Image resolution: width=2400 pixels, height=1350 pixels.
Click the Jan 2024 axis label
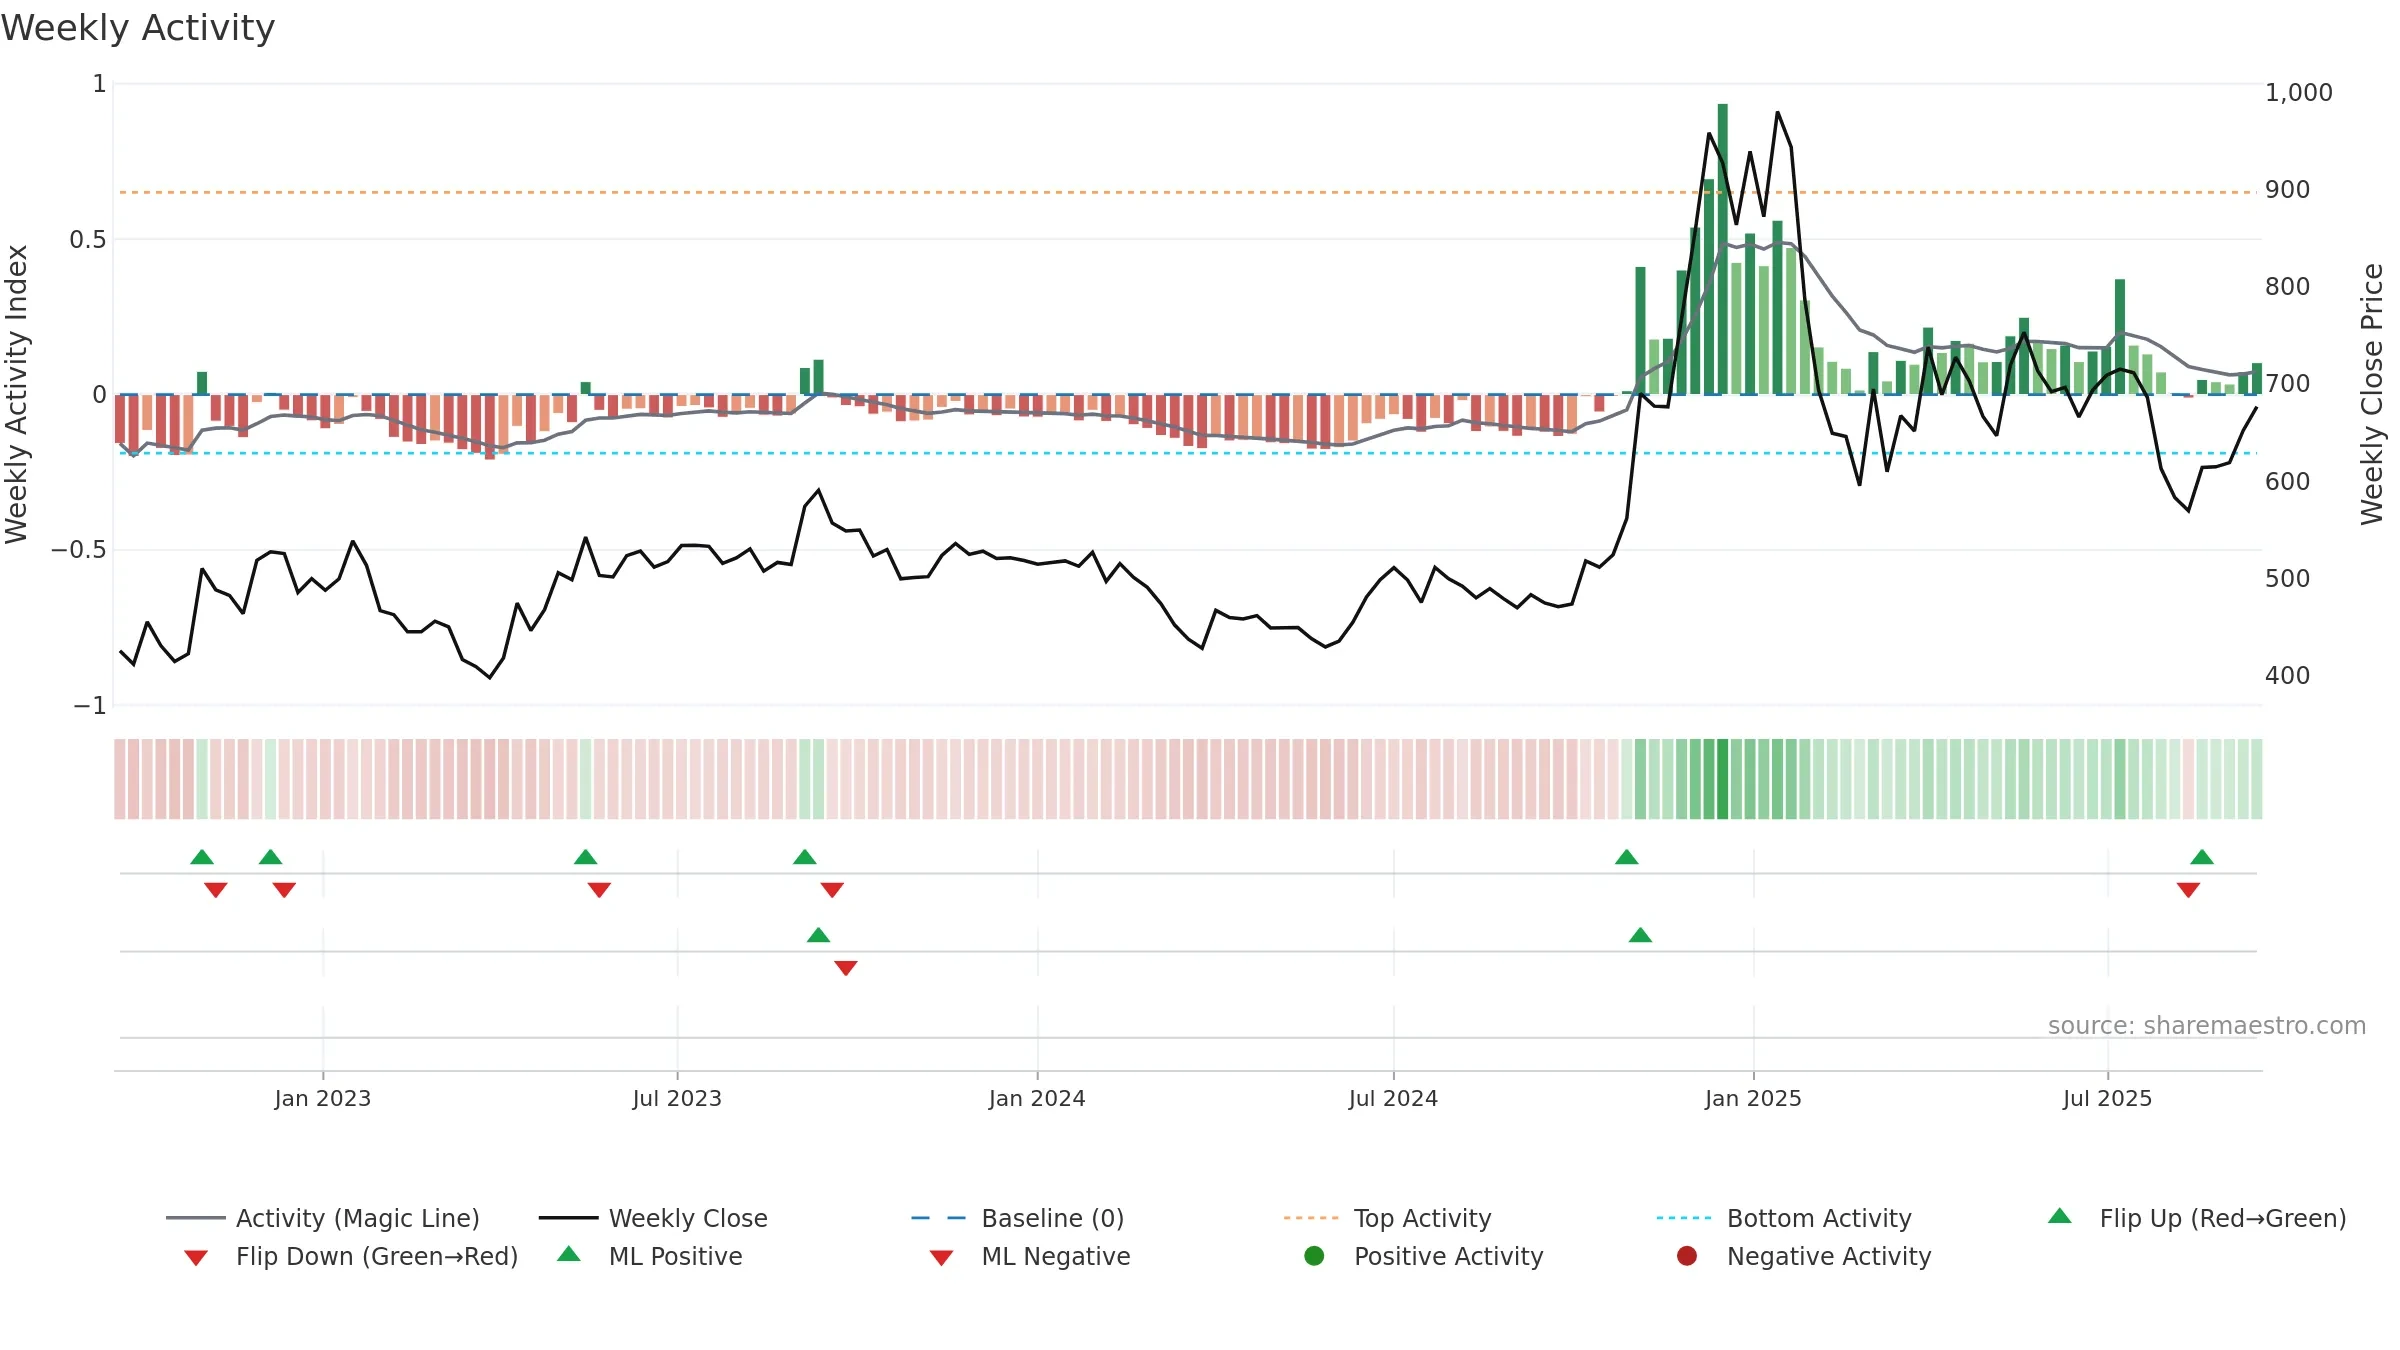pyautogui.click(x=1037, y=1098)
